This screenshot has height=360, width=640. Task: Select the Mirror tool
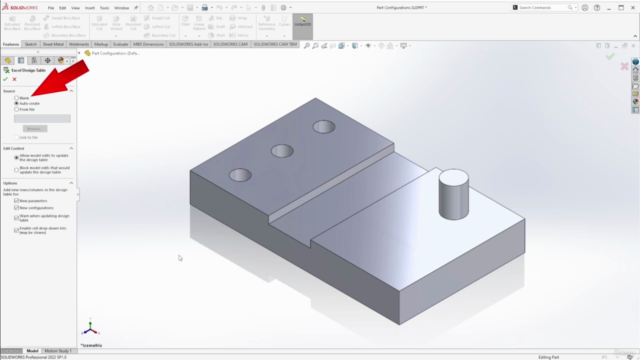[239, 35]
